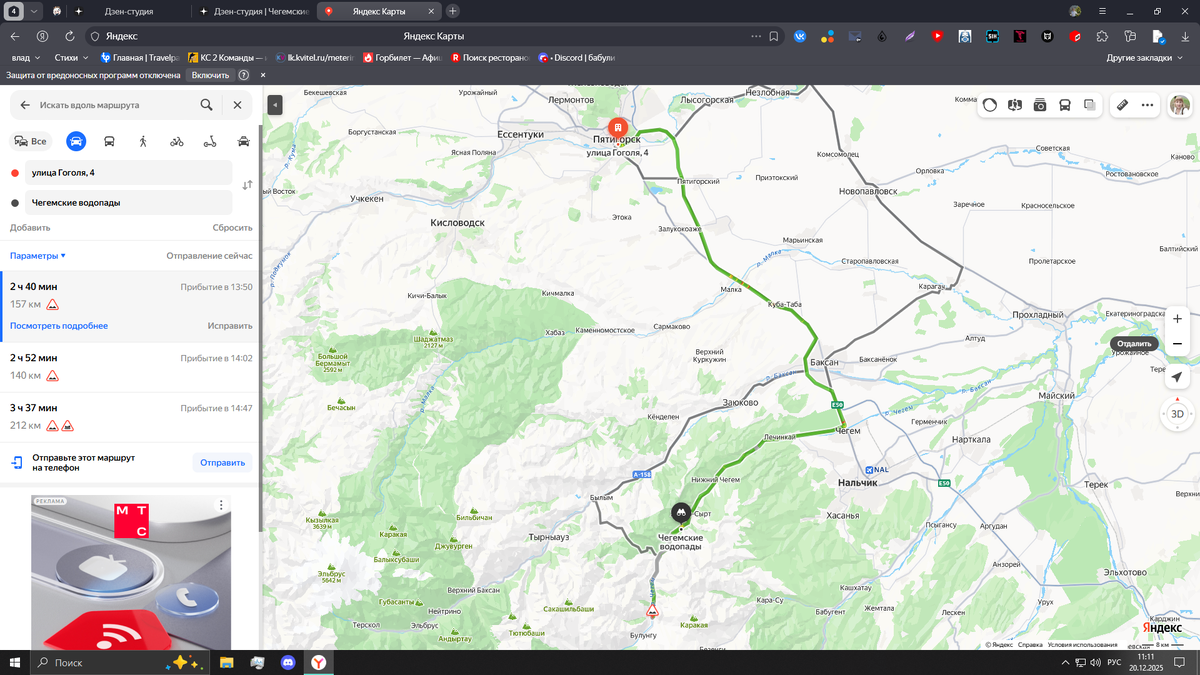Zoom in on the map with plus
The image size is (1200, 675).
coord(1178,319)
